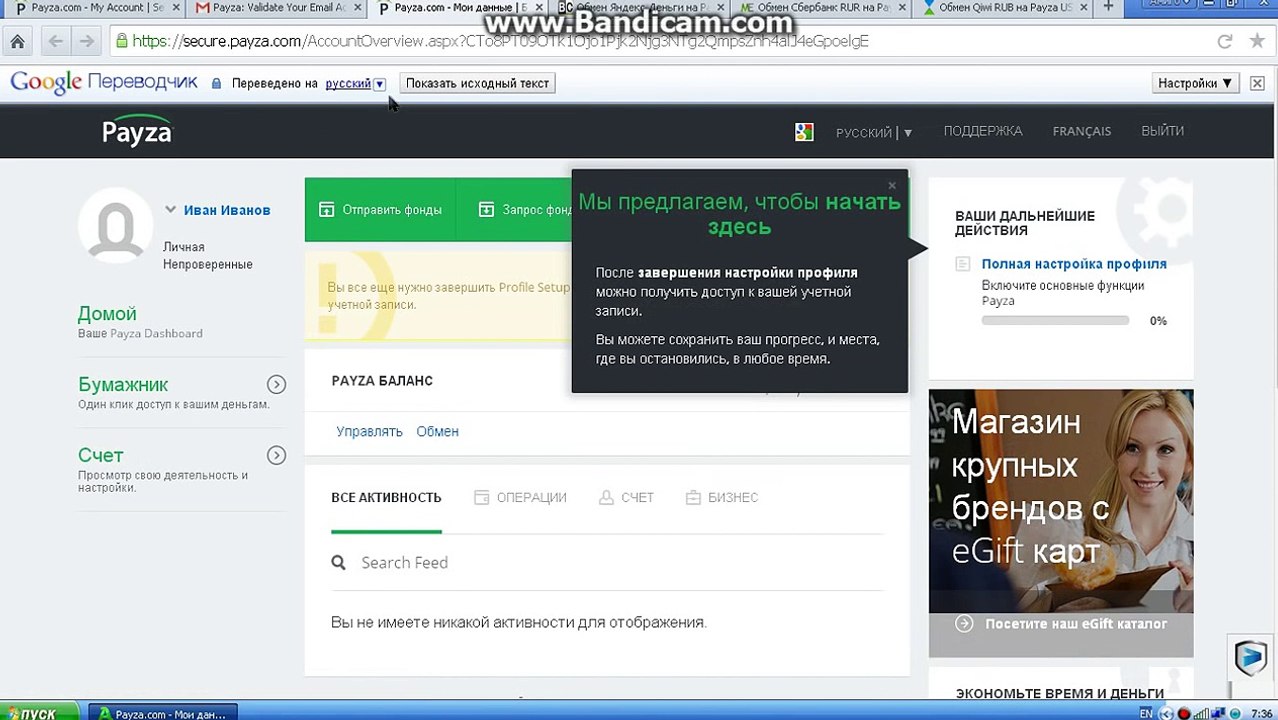Click the Google icon in the Payza header
This screenshot has width=1278, height=720.
pyautogui.click(x=804, y=131)
